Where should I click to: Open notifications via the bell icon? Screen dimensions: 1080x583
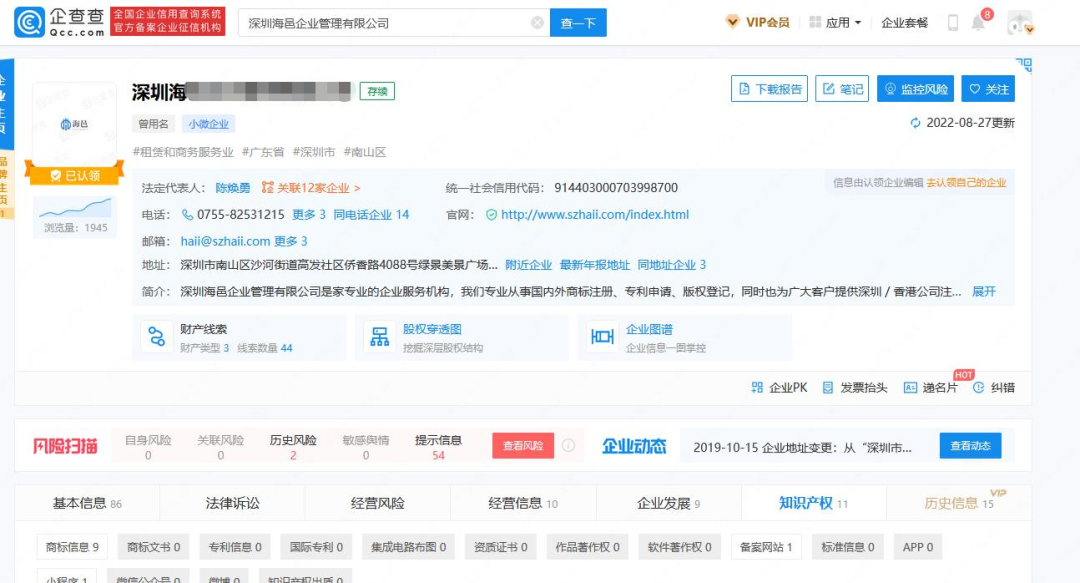point(975,21)
